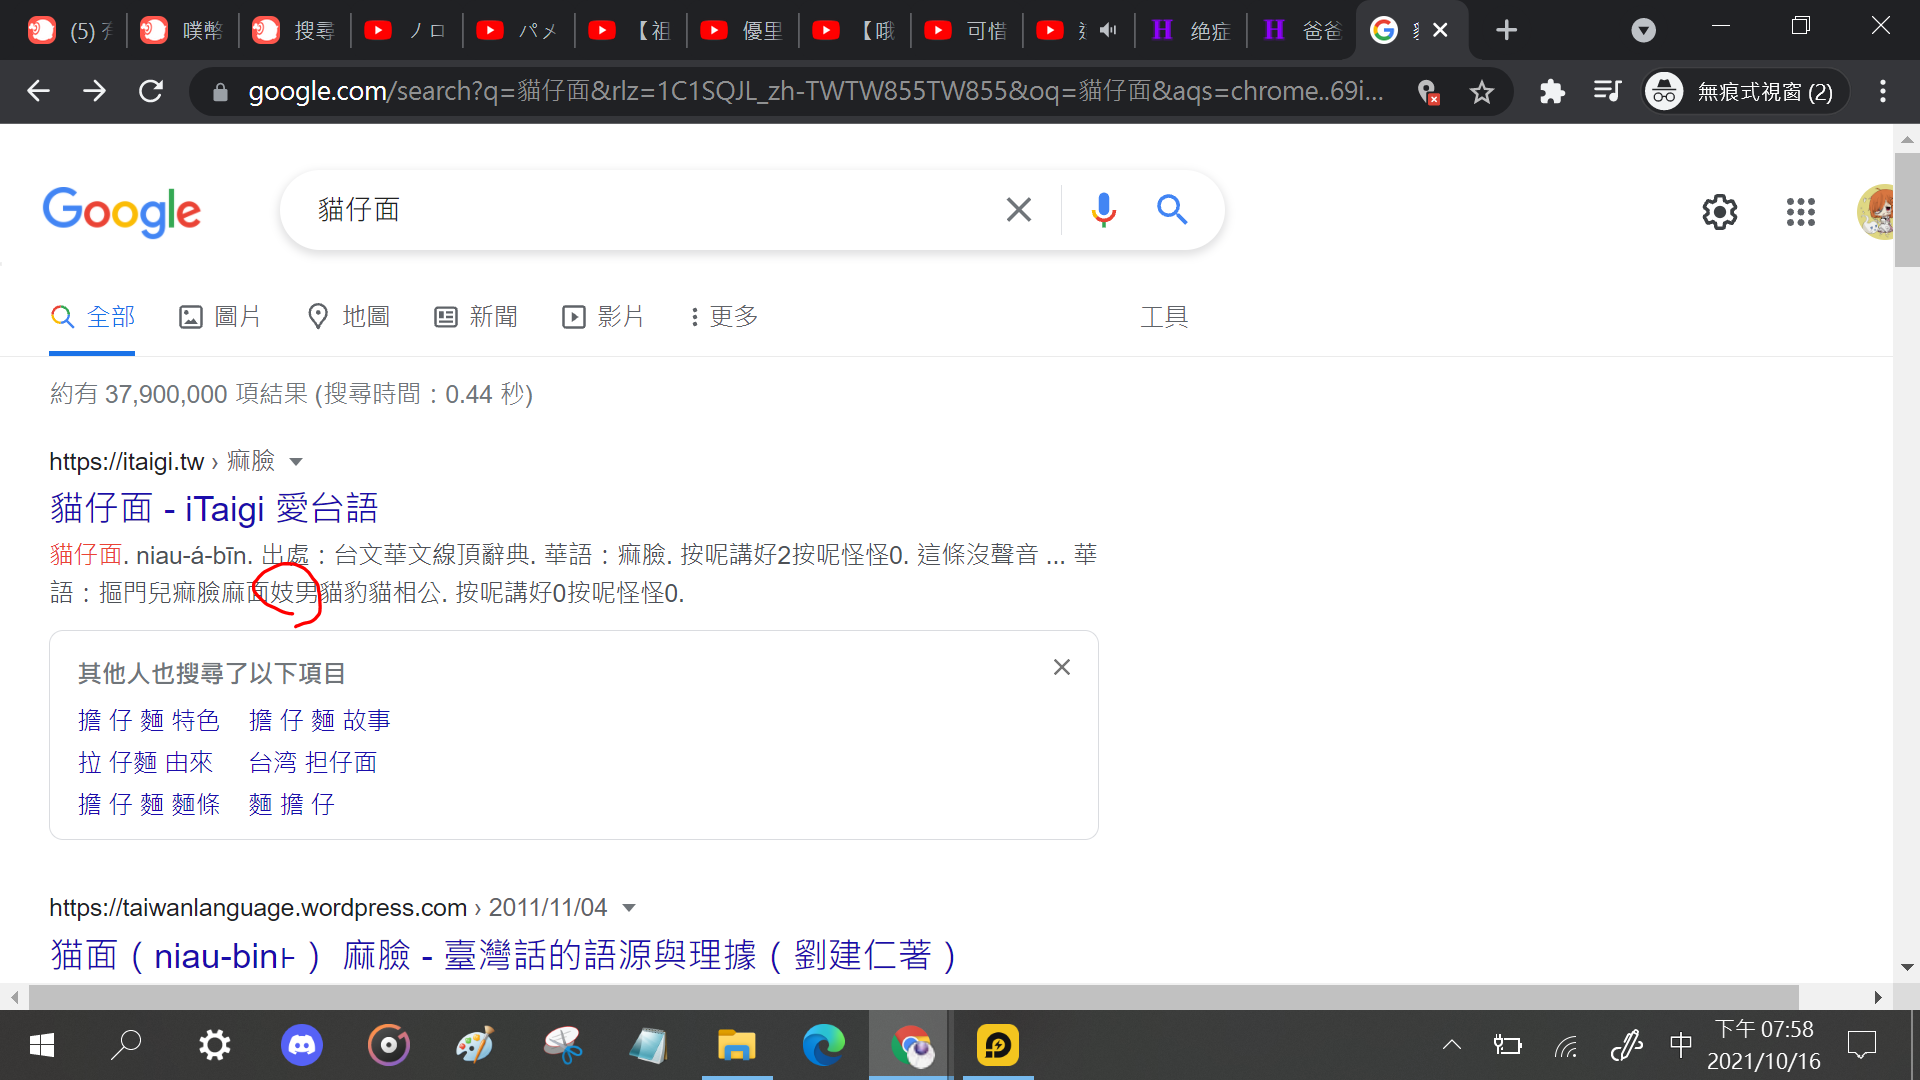
Task: Switch to the 噗幣 browser tab
Action: point(183,30)
